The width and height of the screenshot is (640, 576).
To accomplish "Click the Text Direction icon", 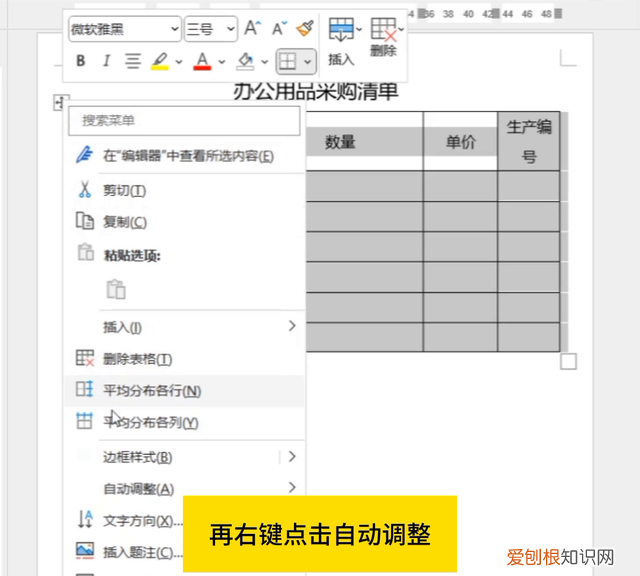I will point(85,519).
